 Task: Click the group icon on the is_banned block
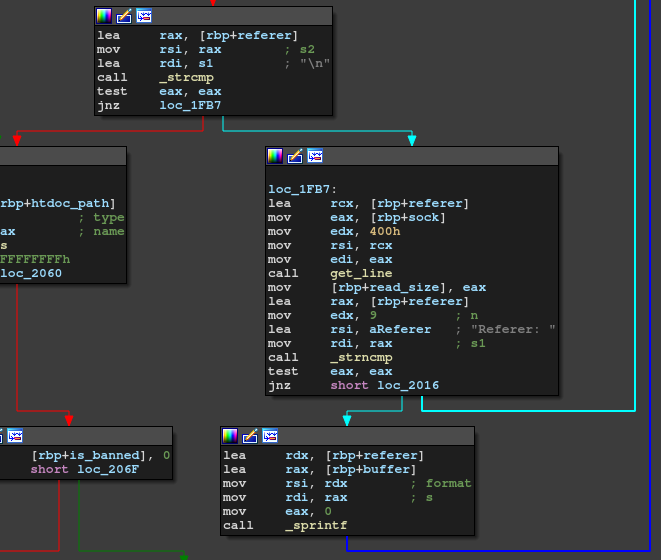pos(14,436)
